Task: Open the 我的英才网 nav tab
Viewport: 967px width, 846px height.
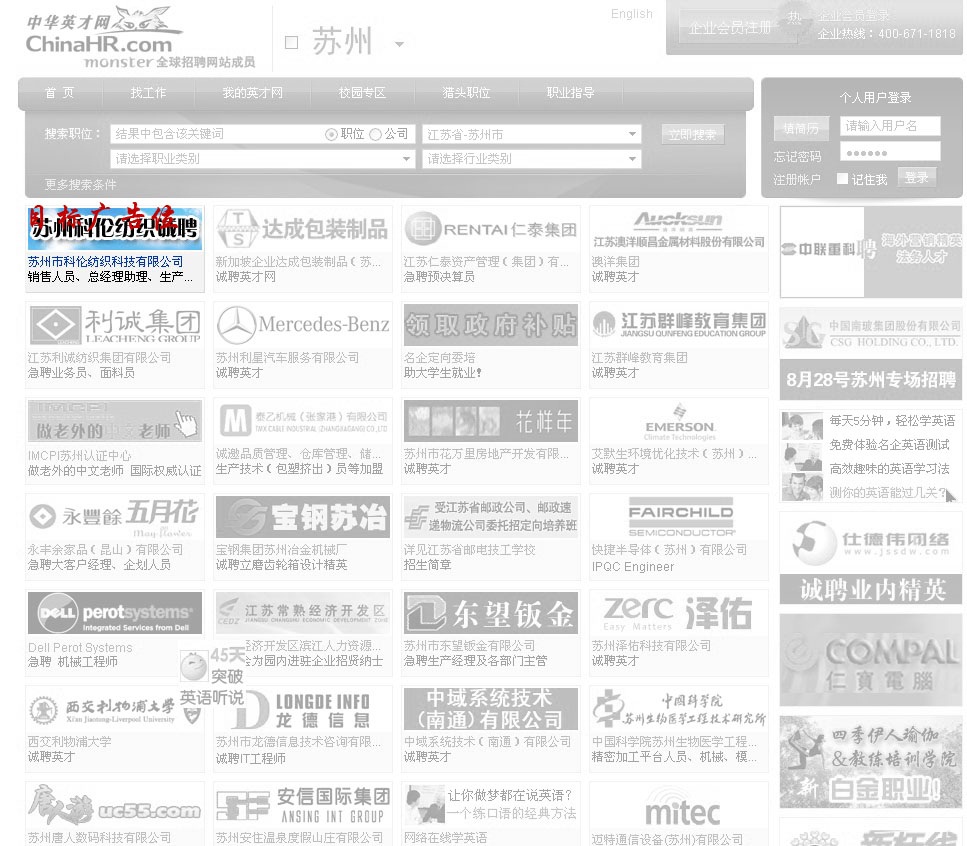Action: (x=252, y=92)
